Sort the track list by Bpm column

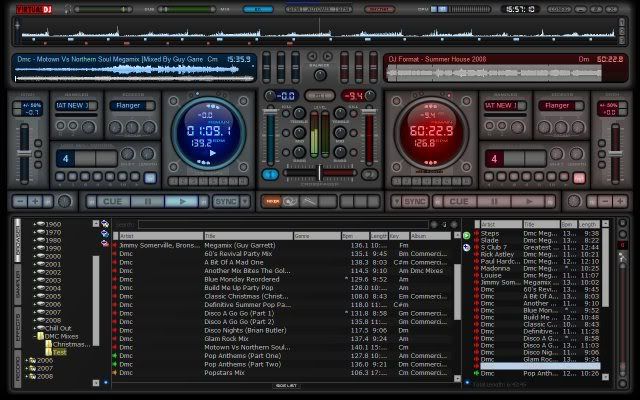point(355,236)
